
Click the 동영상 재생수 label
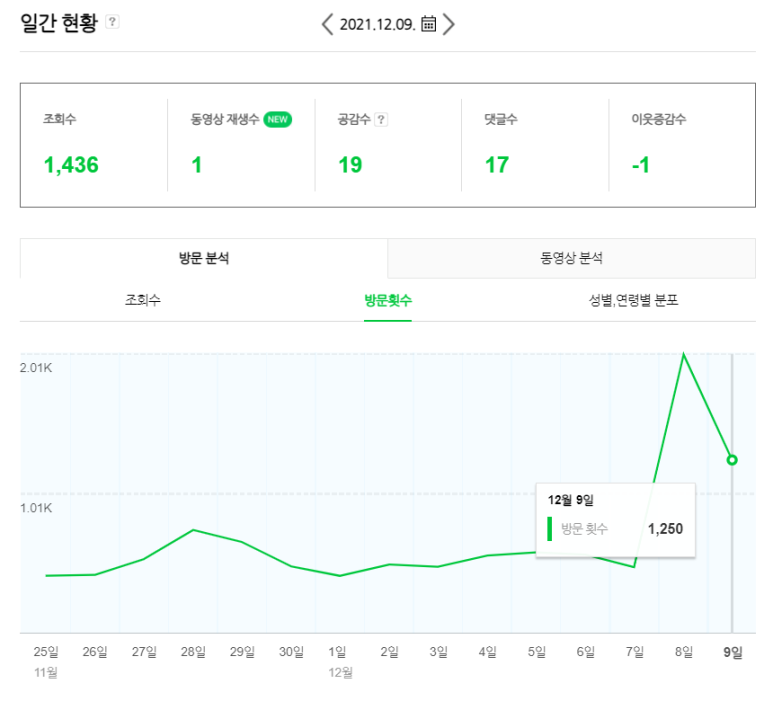(x=225, y=119)
